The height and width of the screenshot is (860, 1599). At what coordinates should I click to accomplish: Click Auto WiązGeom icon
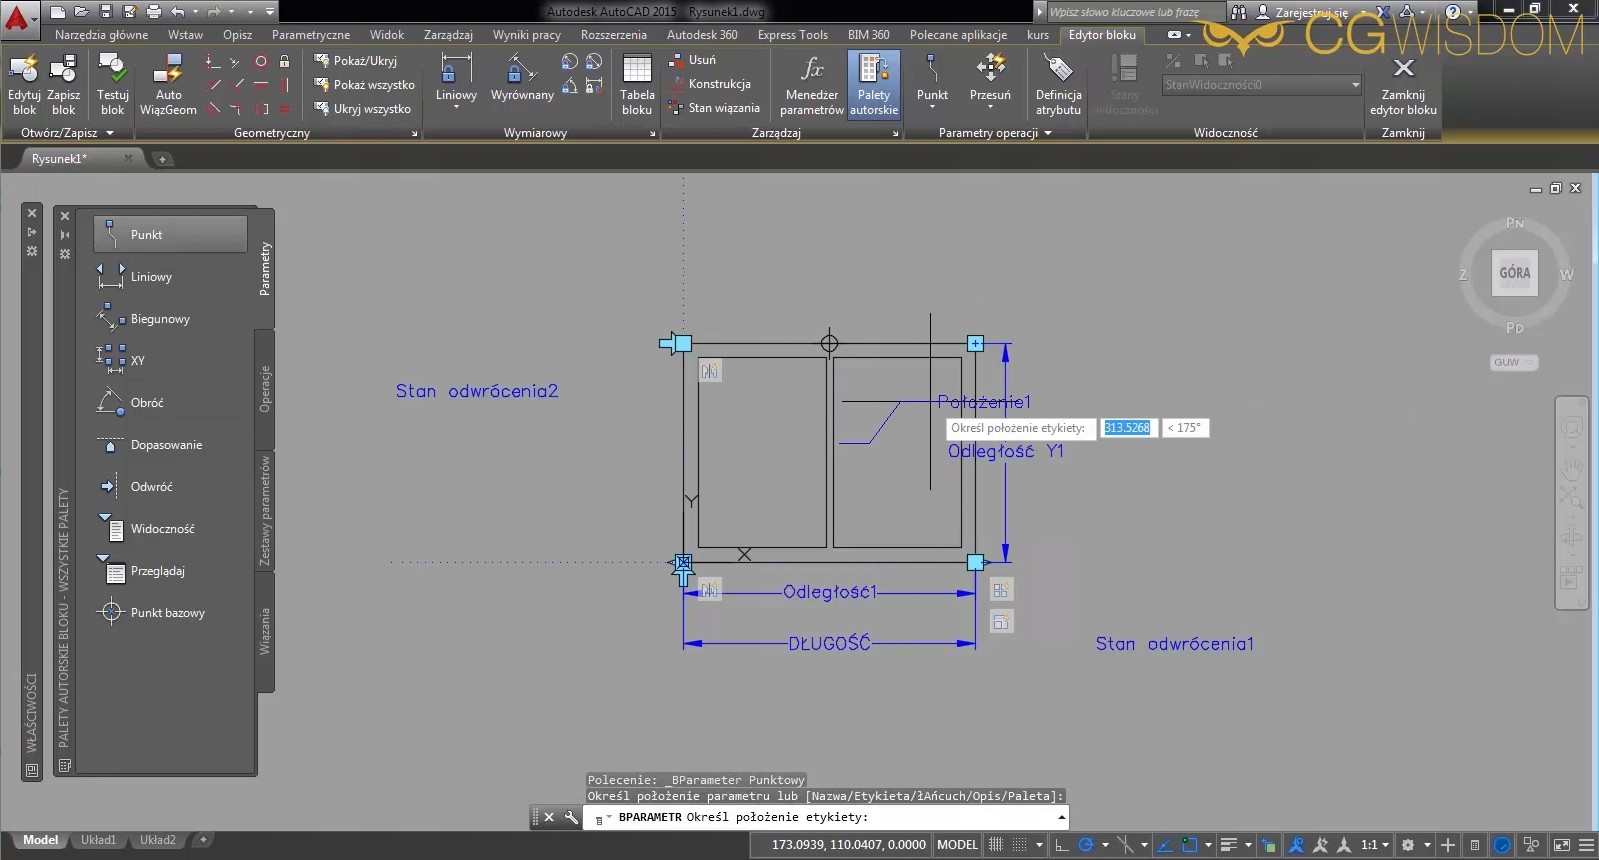(x=168, y=84)
